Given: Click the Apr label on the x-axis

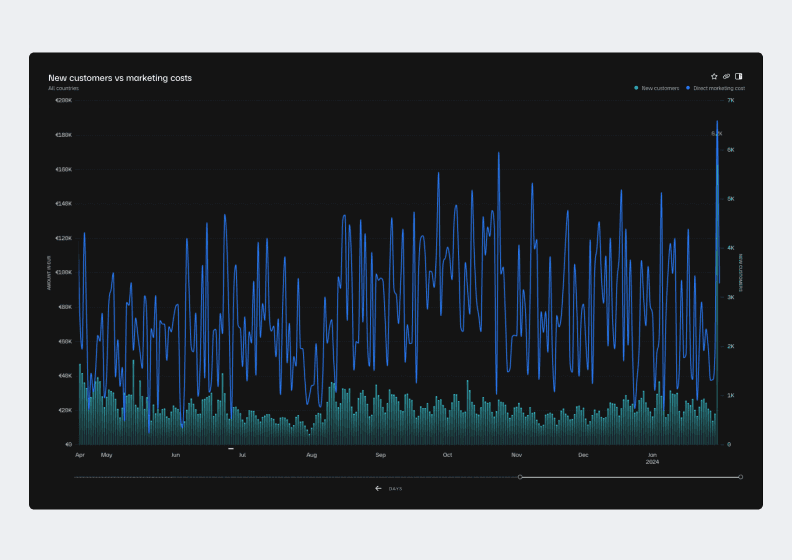Looking at the screenshot, I should point(80,455).
